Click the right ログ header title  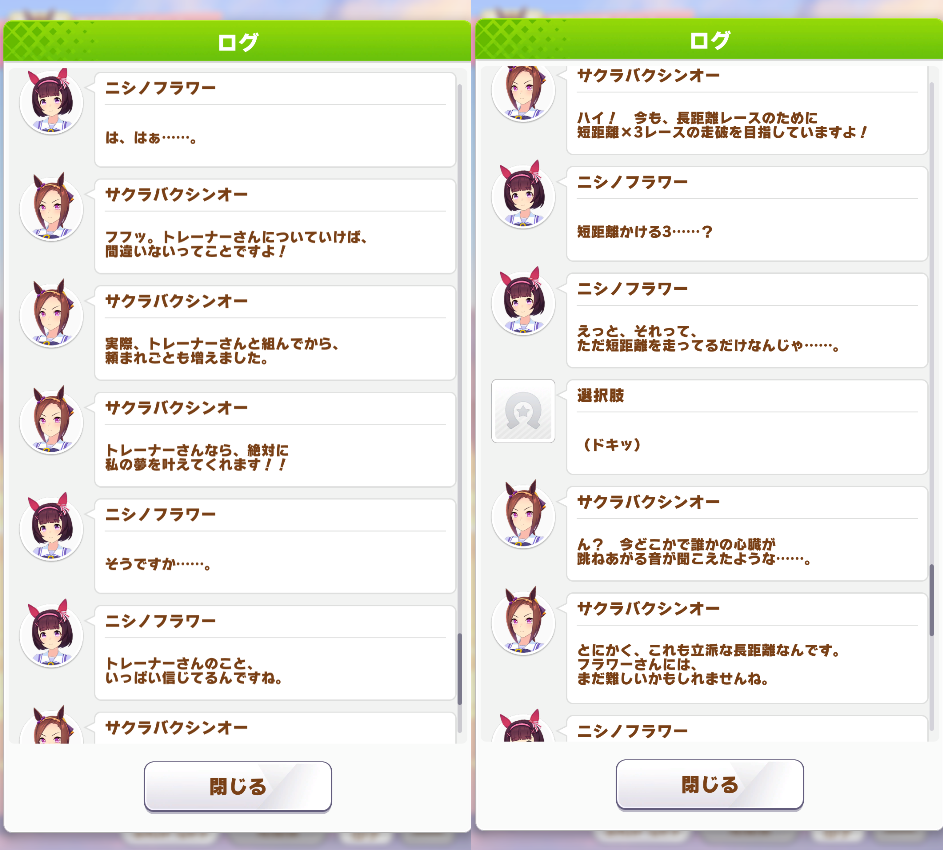[710, 40]
